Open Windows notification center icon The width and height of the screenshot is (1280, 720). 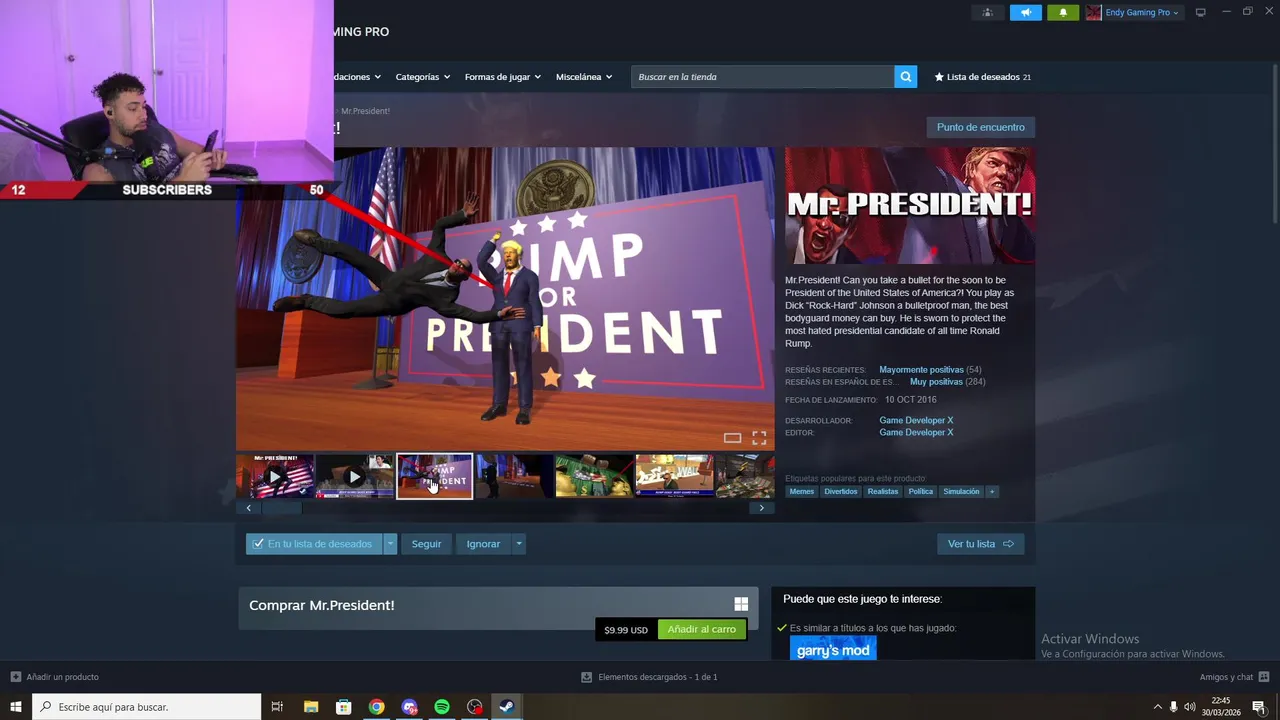pyautogui.click(x=1259, y=707)
